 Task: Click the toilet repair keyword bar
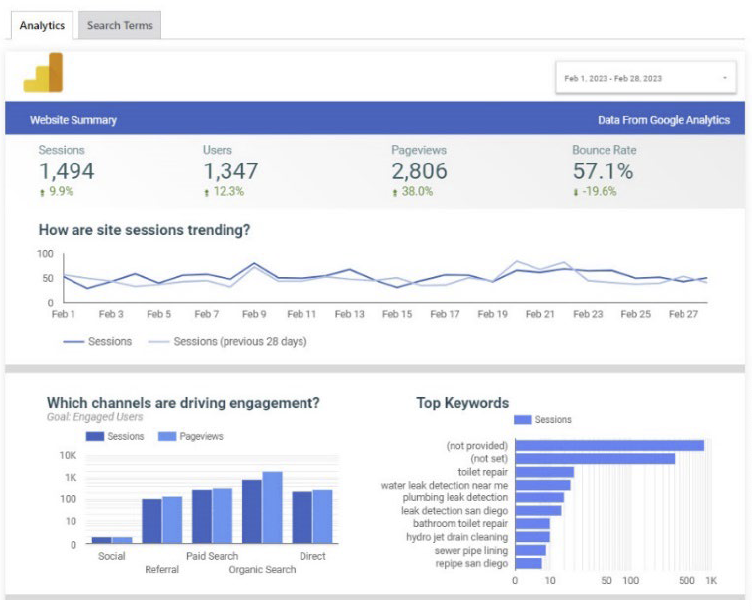click(544, 471)
